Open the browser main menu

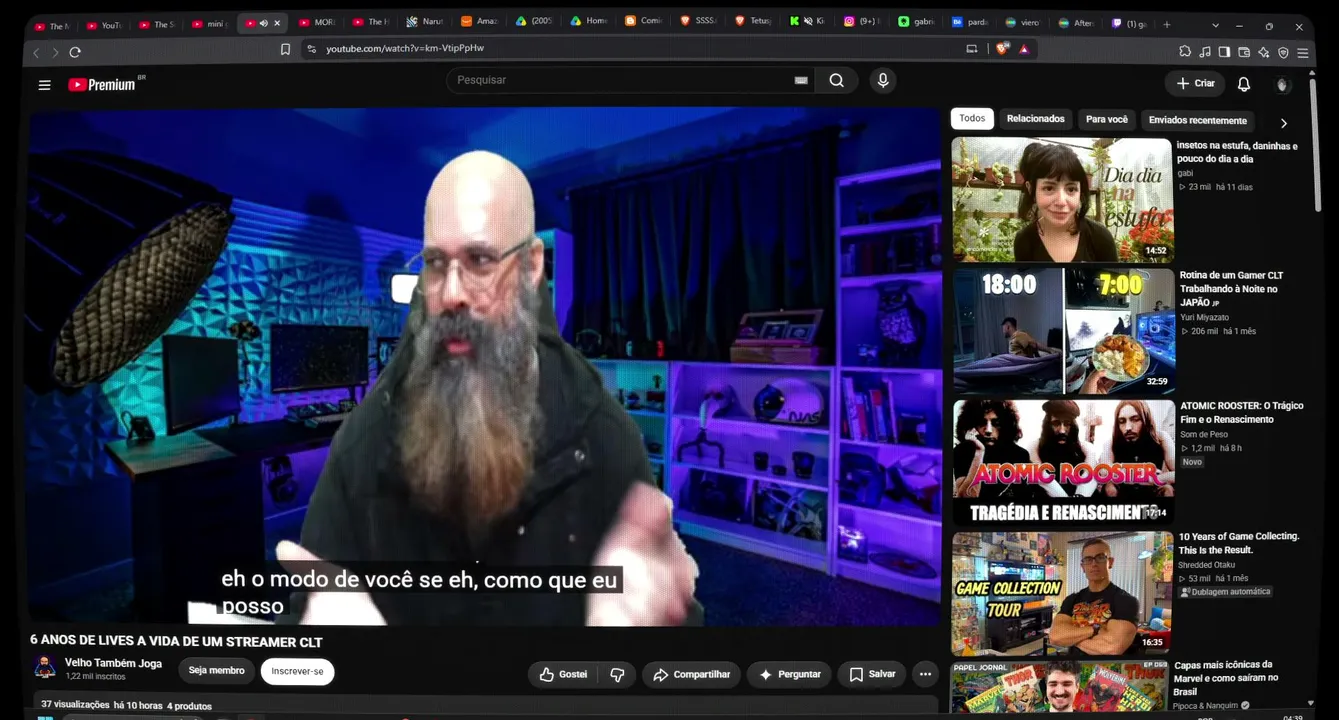1303,52
